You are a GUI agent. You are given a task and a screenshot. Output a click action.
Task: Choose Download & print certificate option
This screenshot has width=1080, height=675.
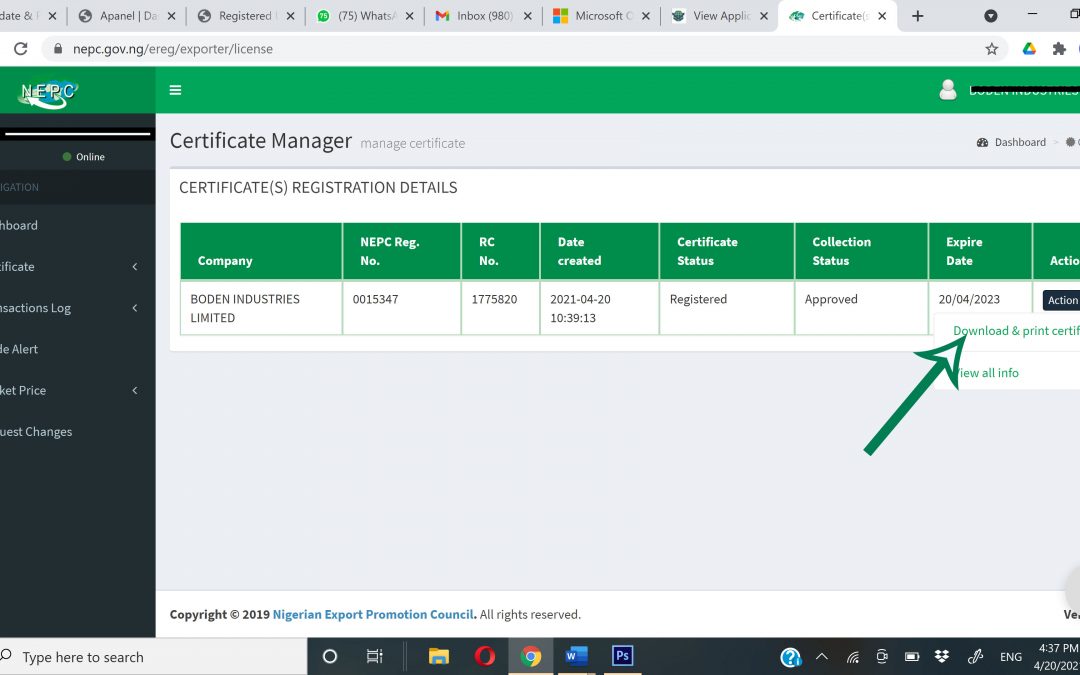[x=1016, y=331]
